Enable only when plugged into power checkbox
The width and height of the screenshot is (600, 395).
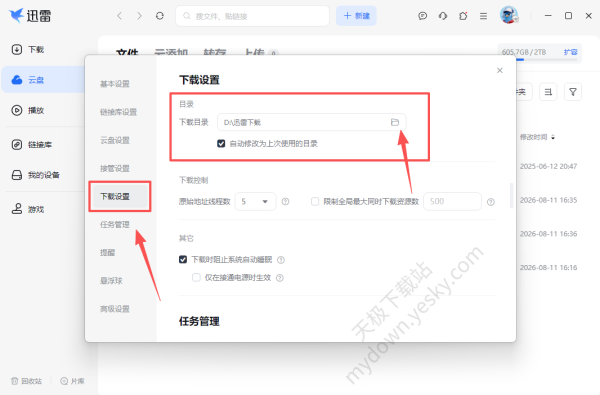tap(196, 277)
